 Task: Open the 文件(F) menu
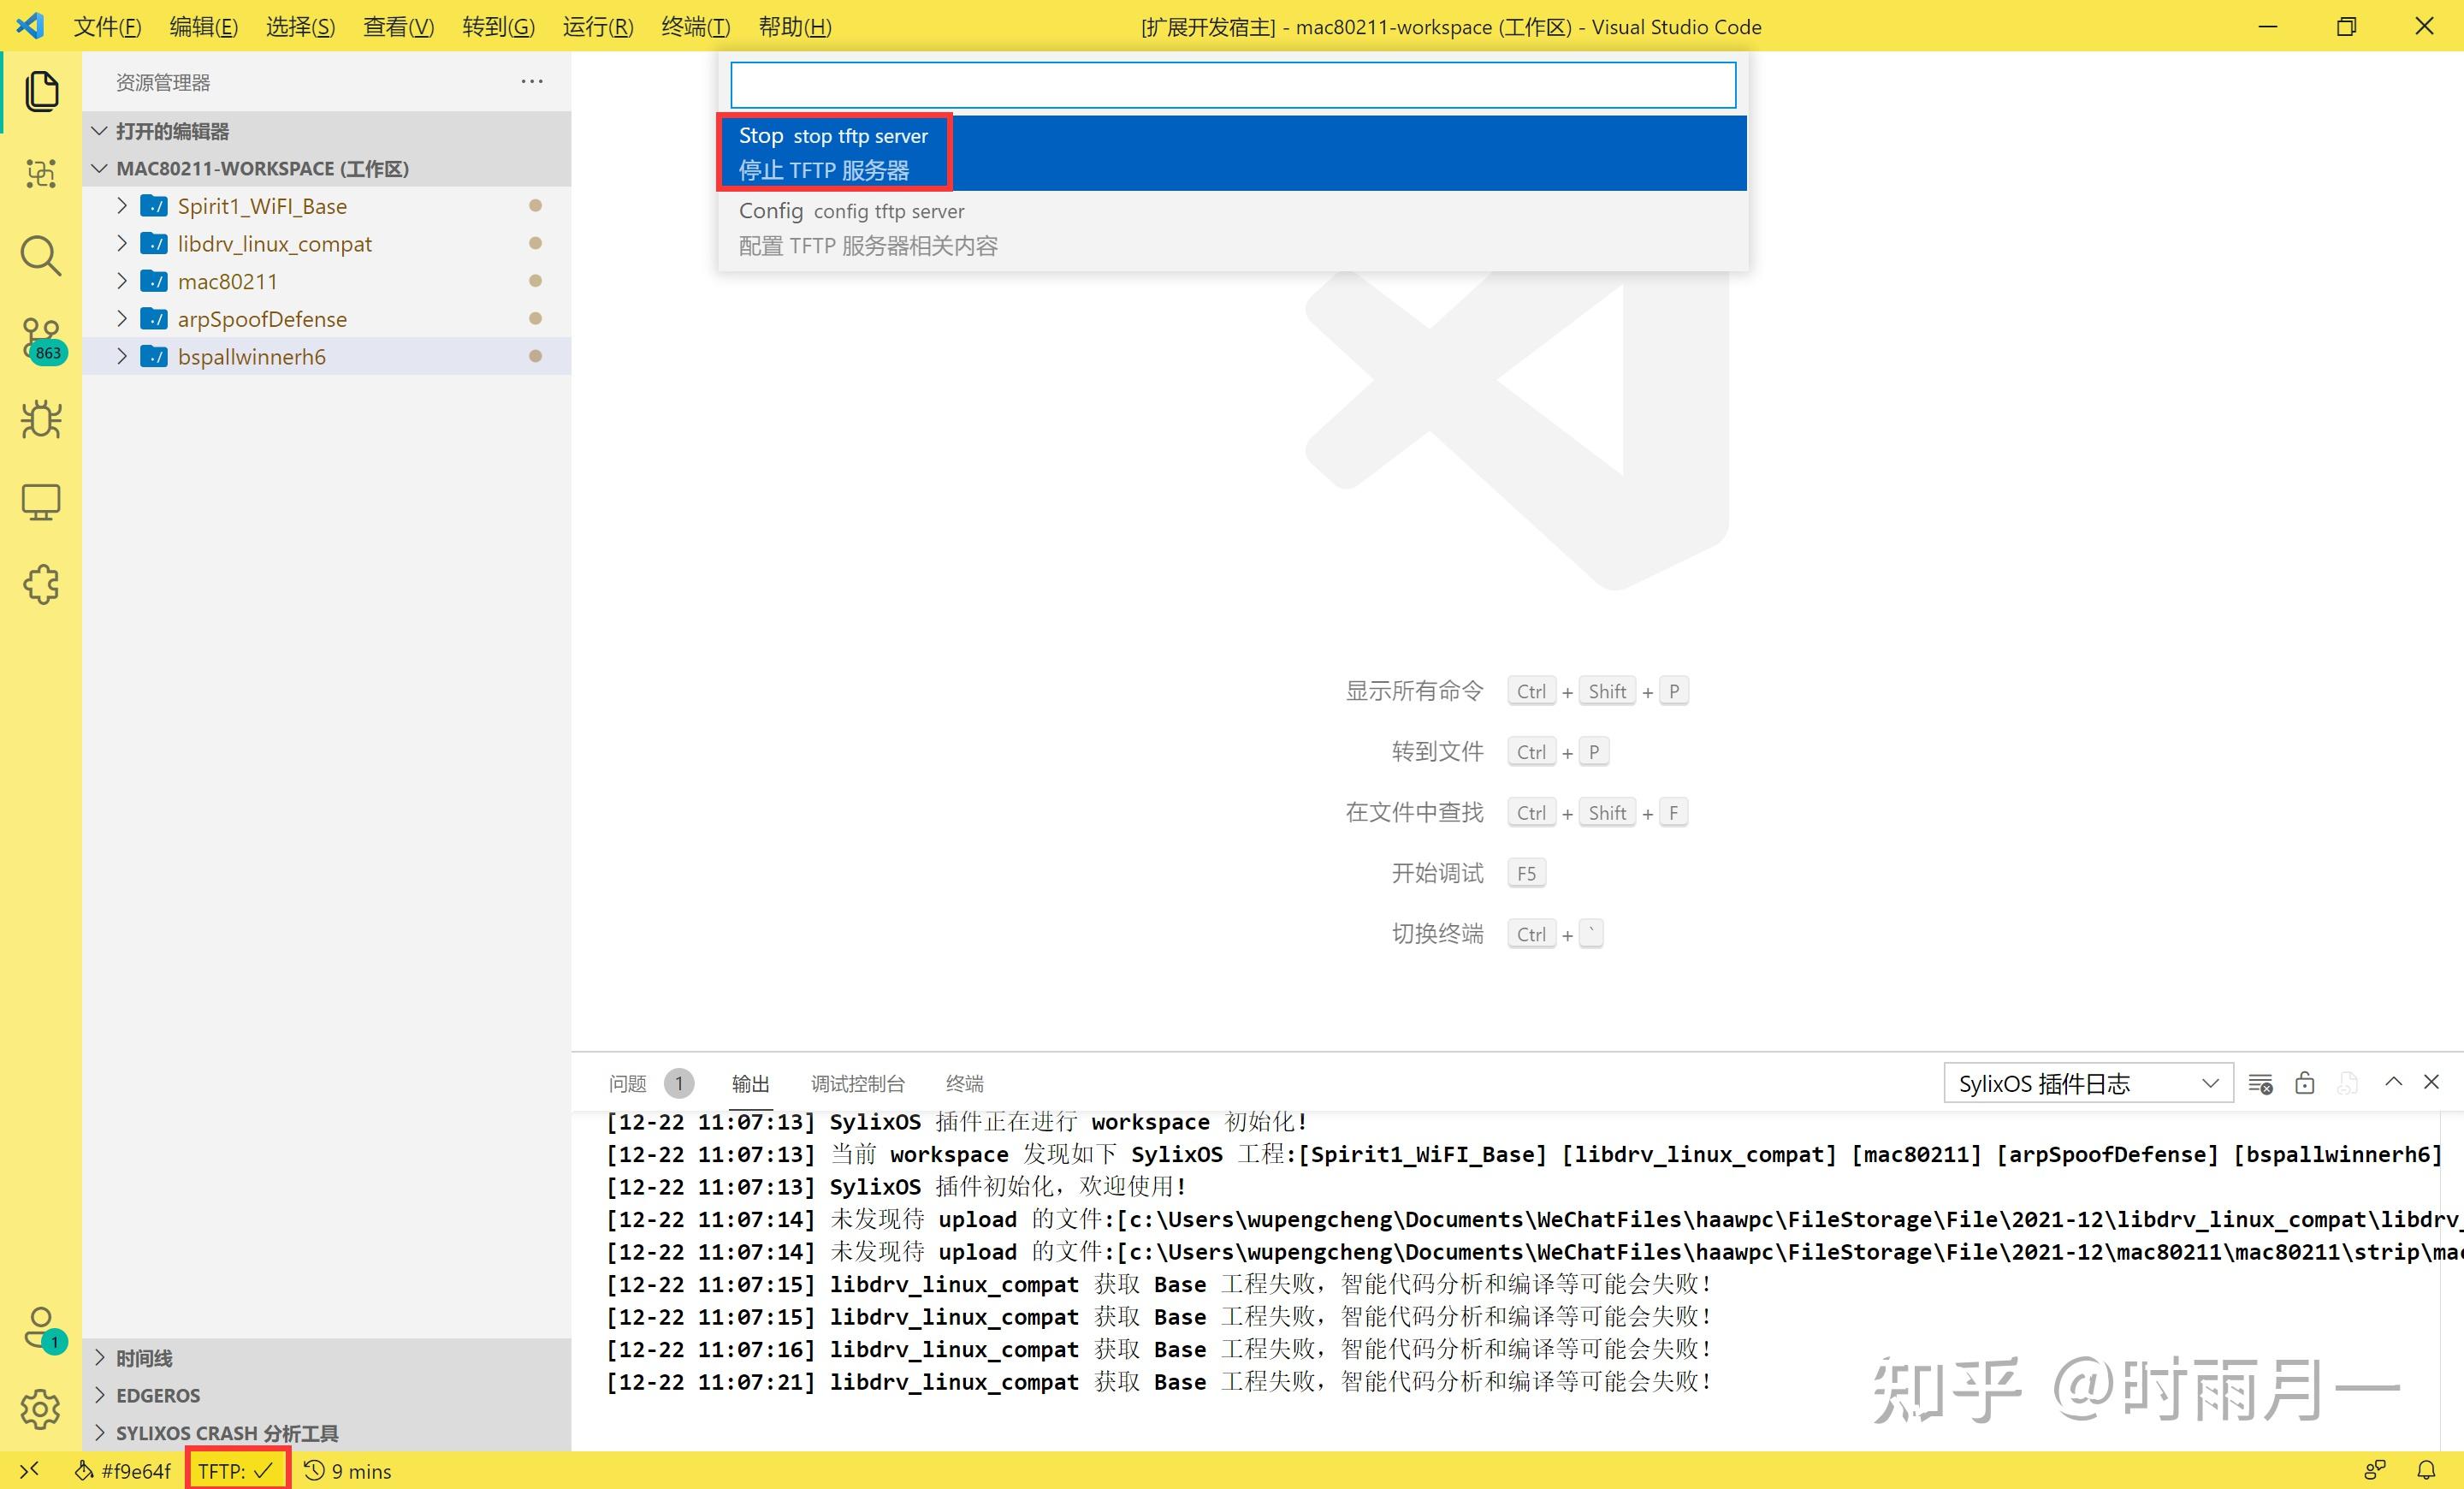pos(107,27)
